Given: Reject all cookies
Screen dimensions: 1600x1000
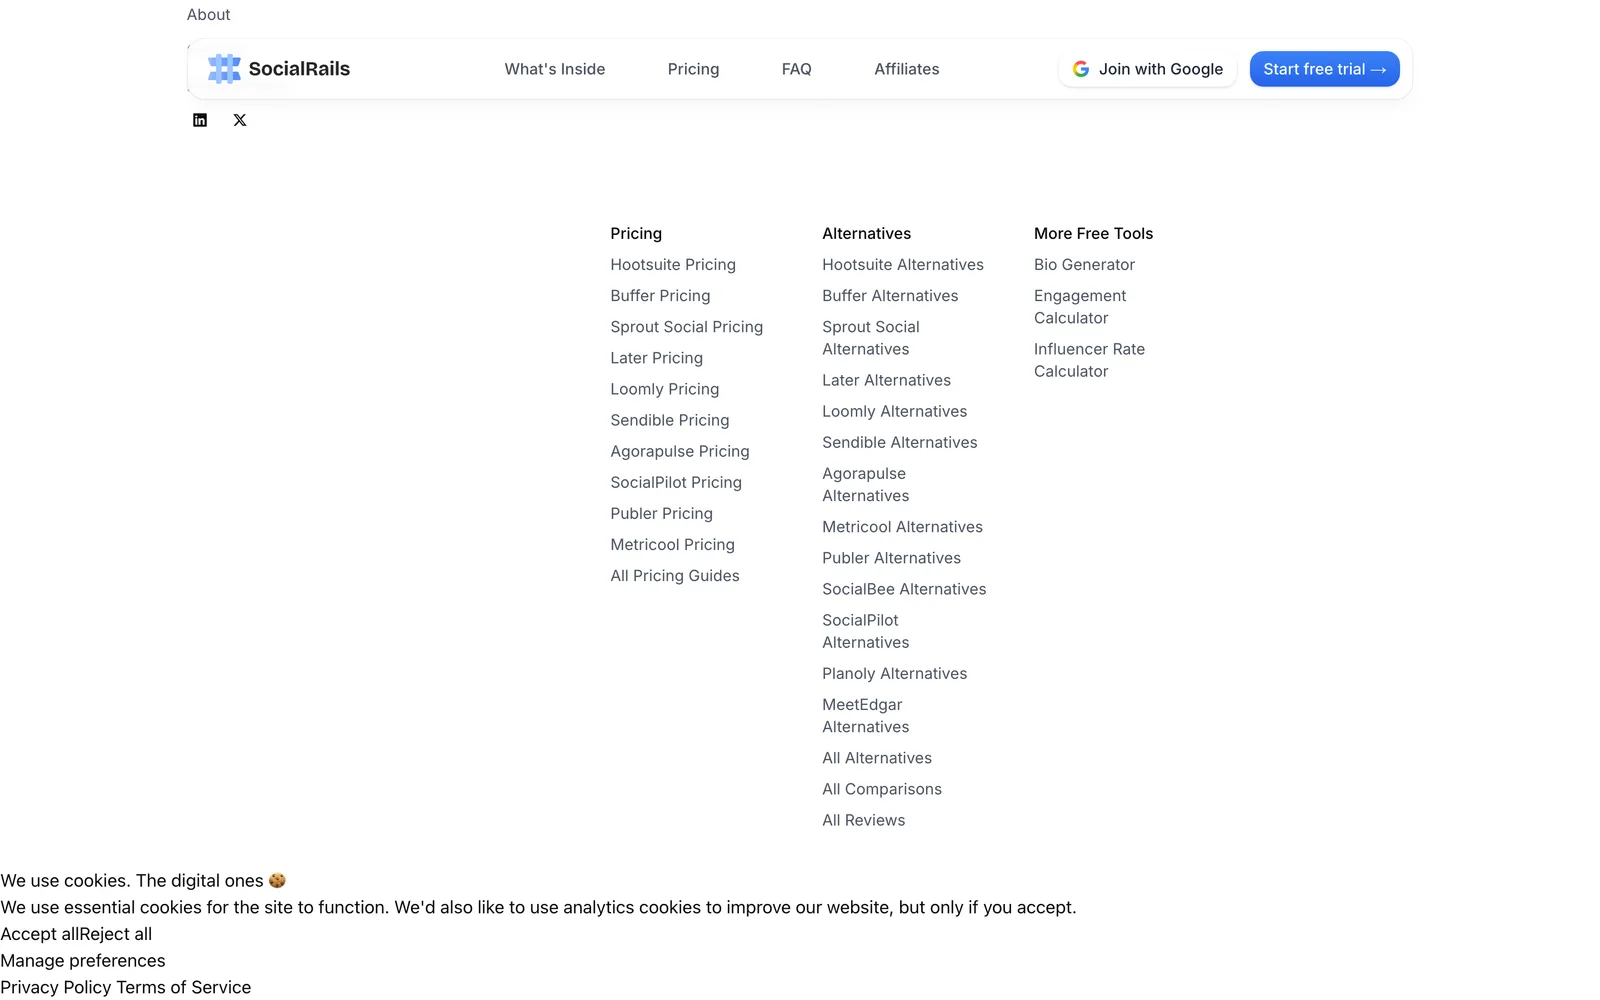Looking at the screenshot, I should 115,934.
